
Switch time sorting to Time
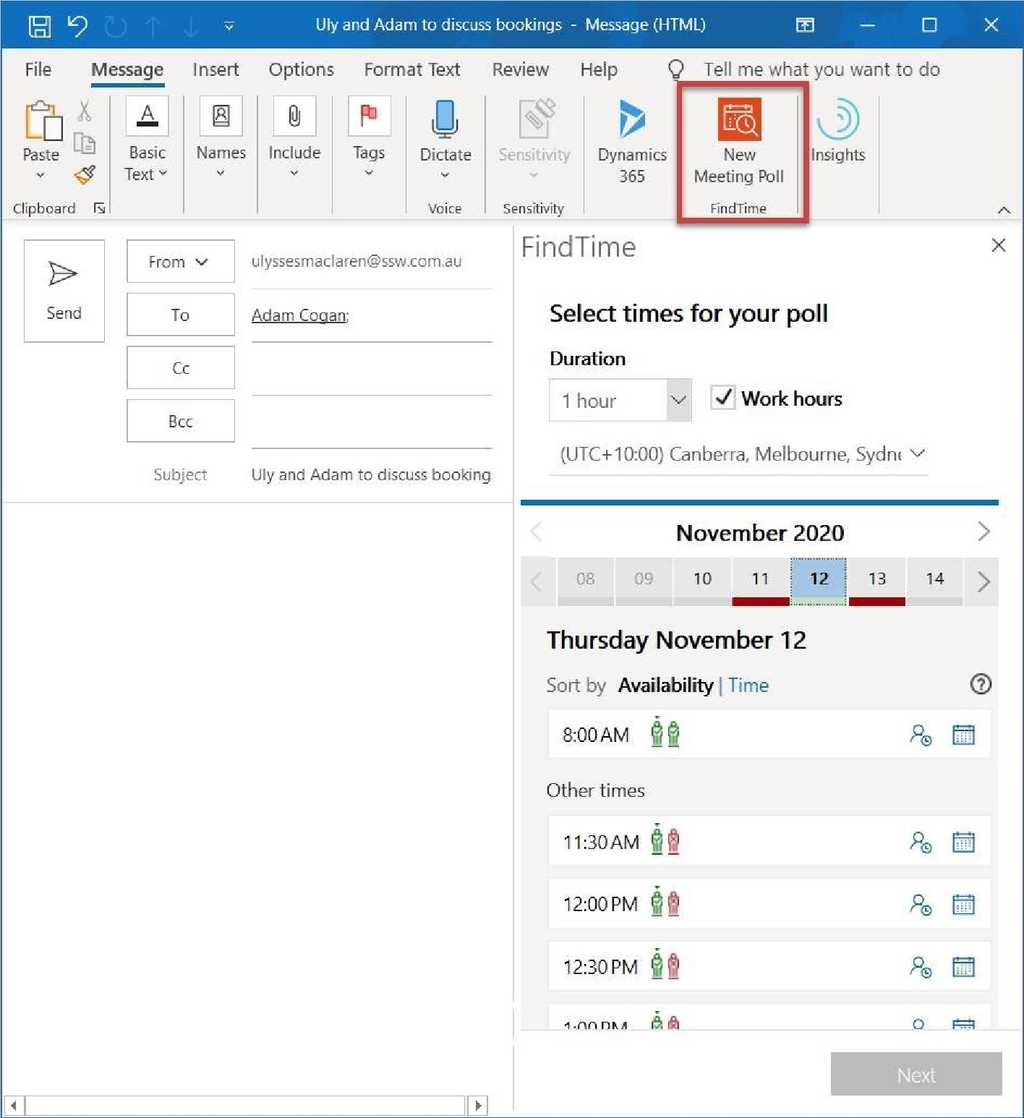748,685
